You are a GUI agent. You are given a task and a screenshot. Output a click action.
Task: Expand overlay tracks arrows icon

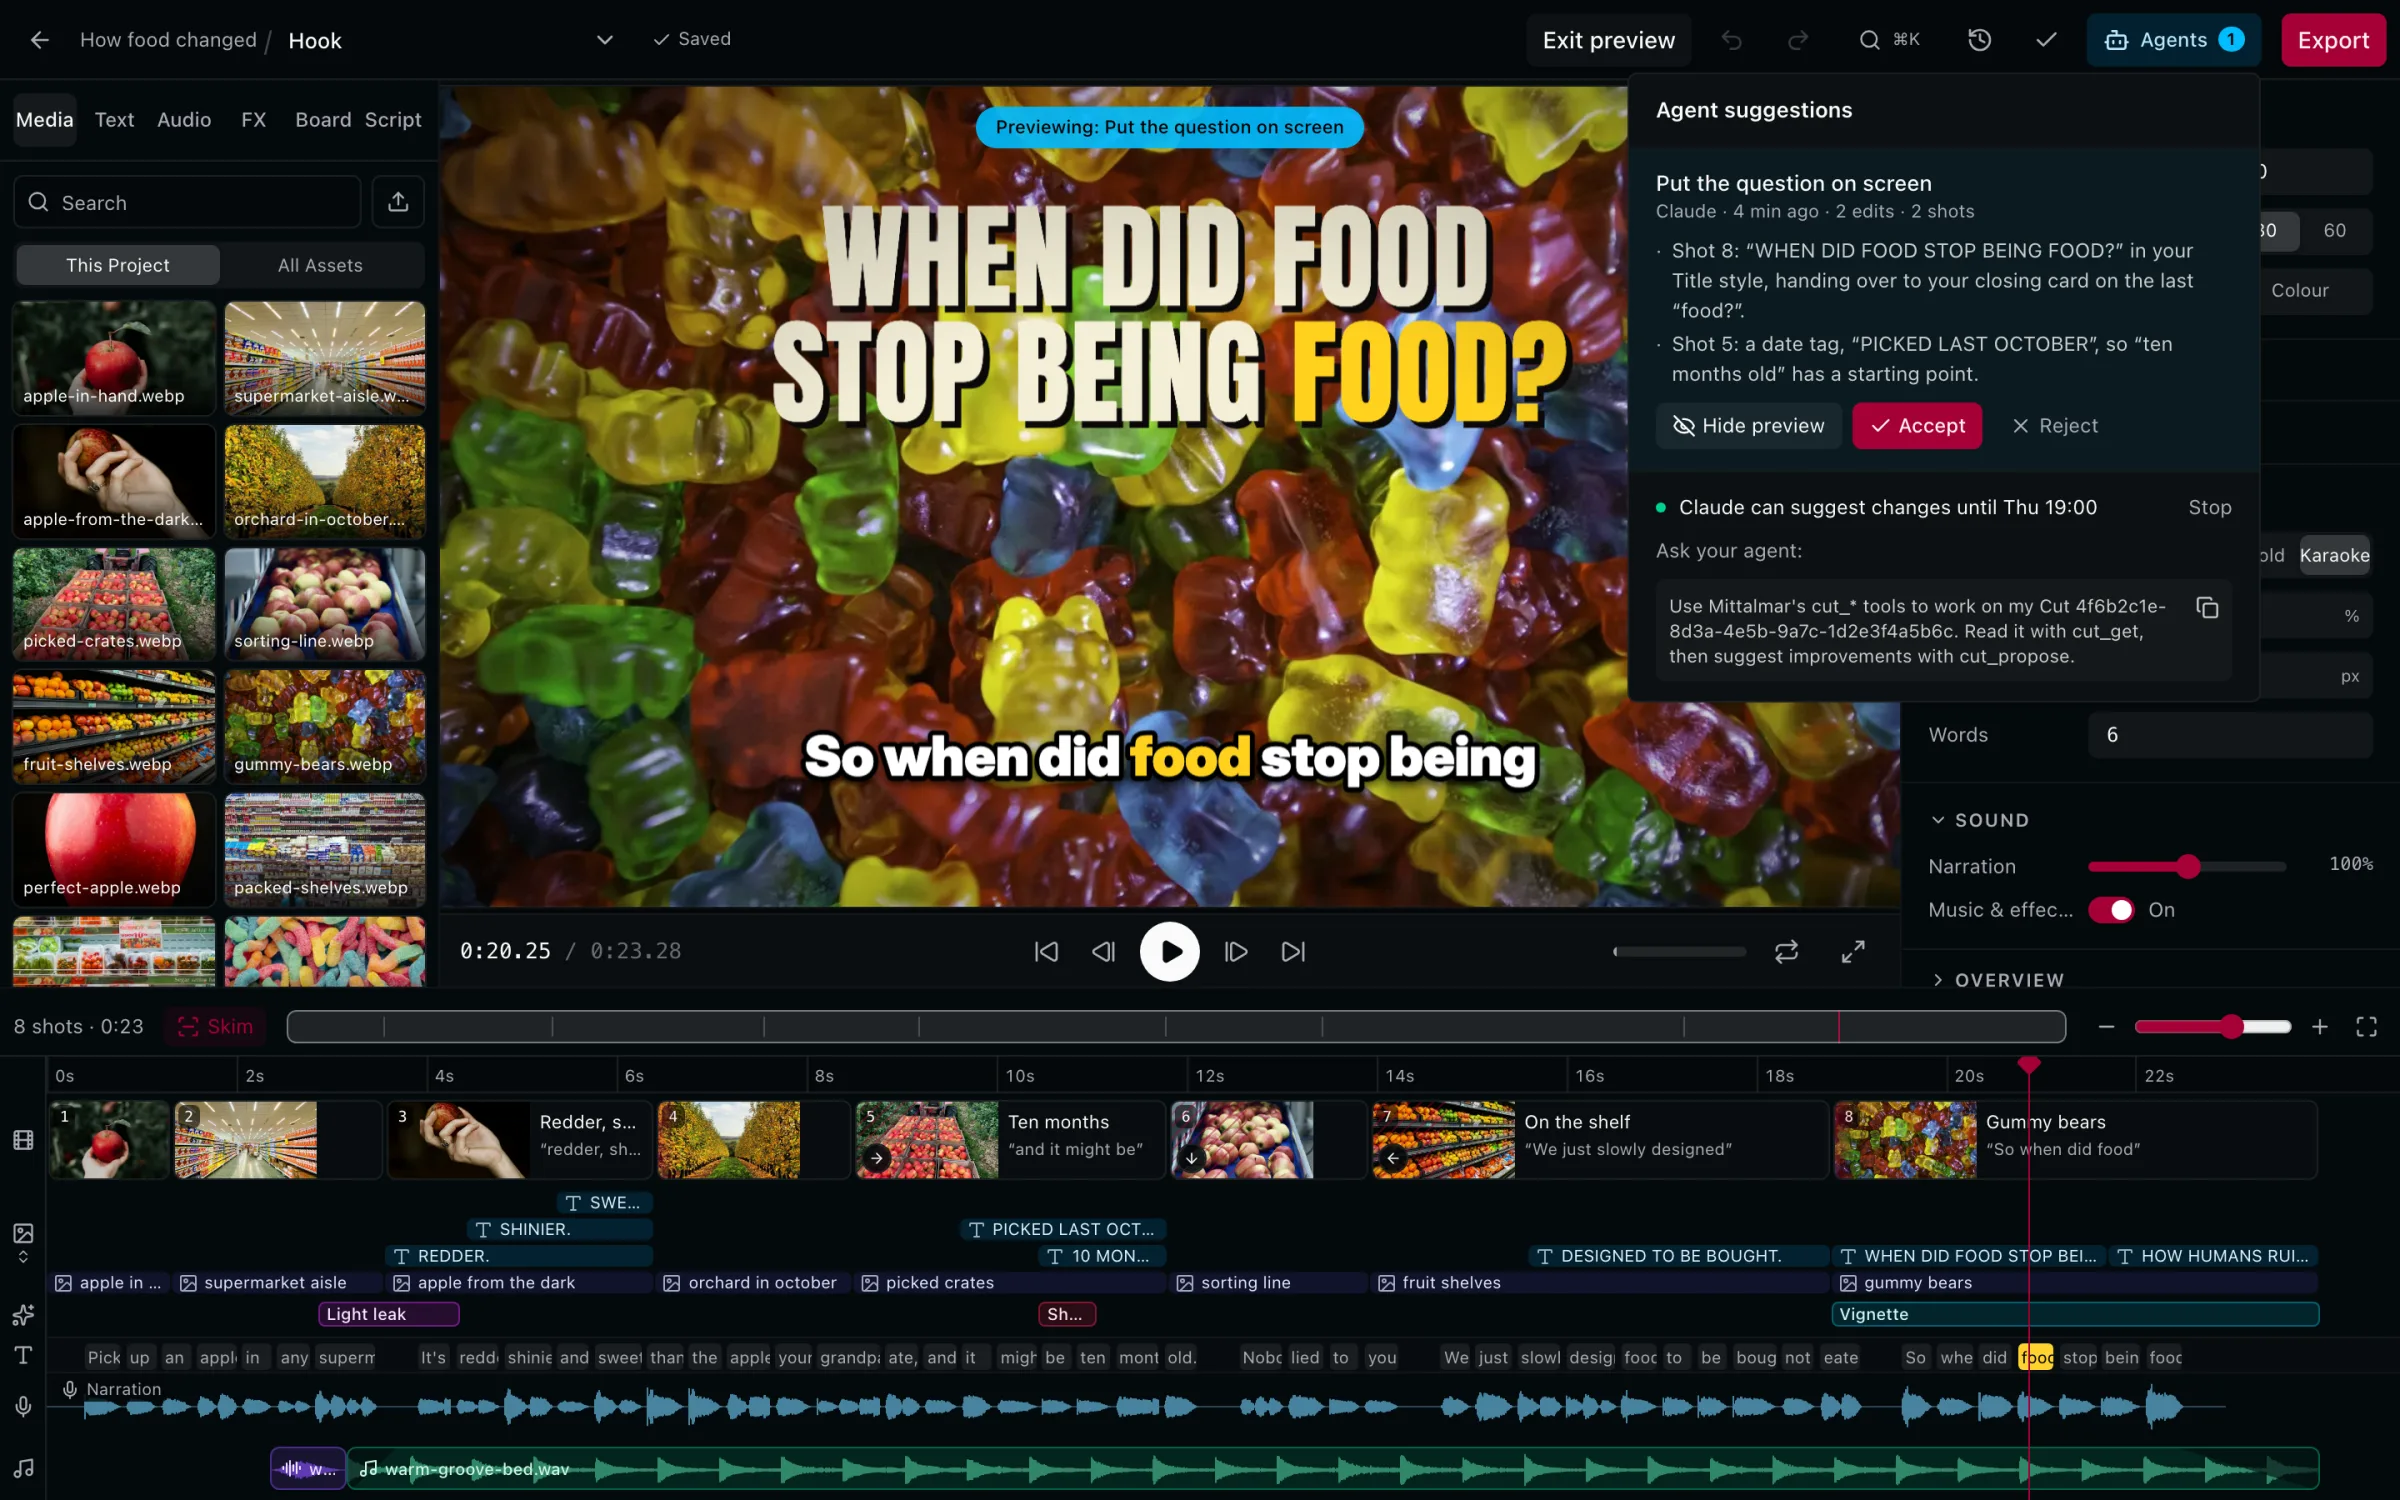pyautogui.click(x=24, y=1257)
